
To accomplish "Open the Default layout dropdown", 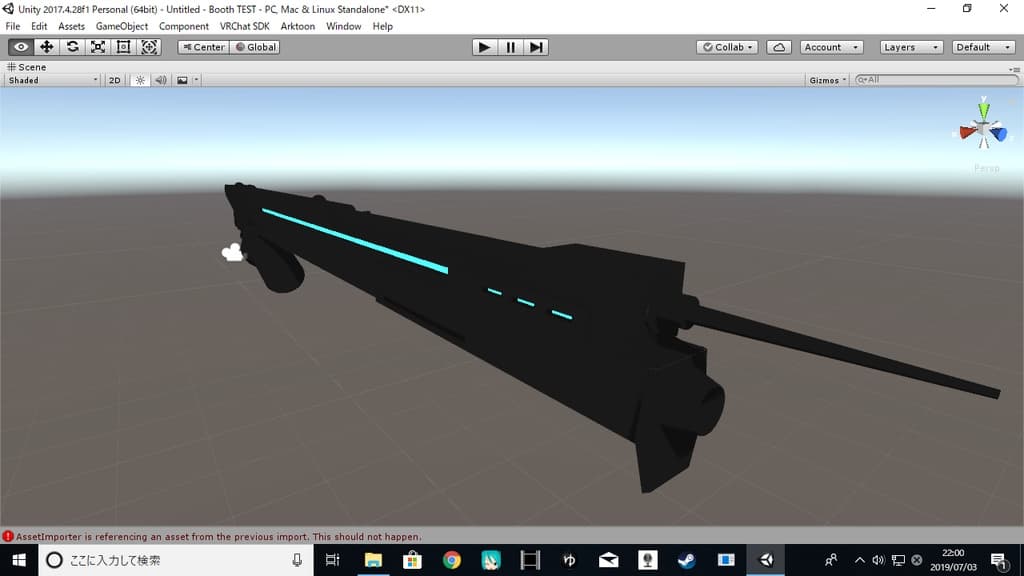I will [984, 47].
